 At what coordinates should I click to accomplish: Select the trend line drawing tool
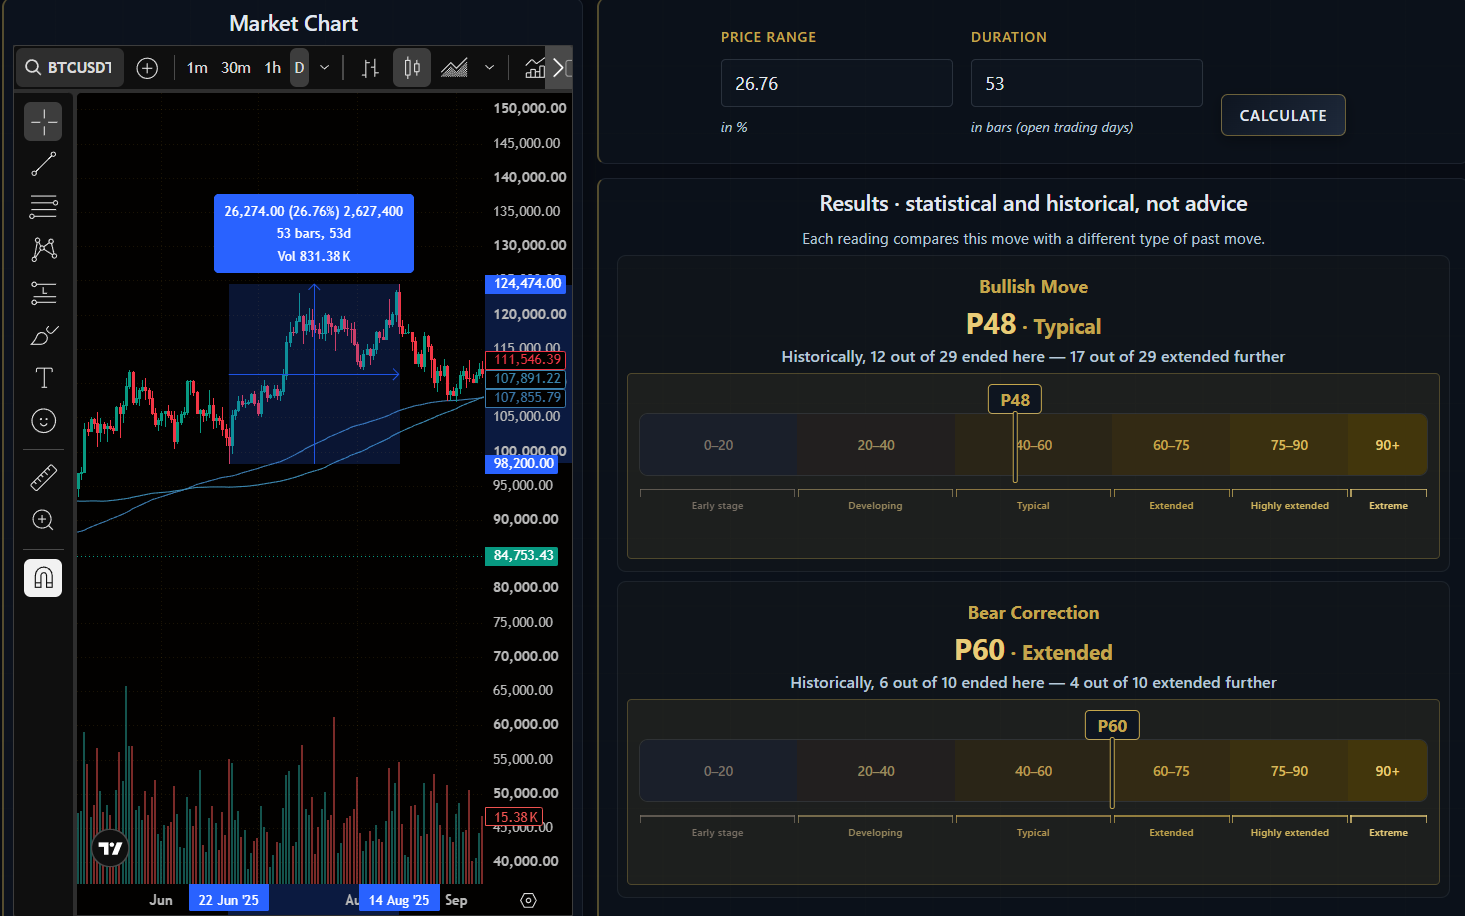tap(43, 164)
